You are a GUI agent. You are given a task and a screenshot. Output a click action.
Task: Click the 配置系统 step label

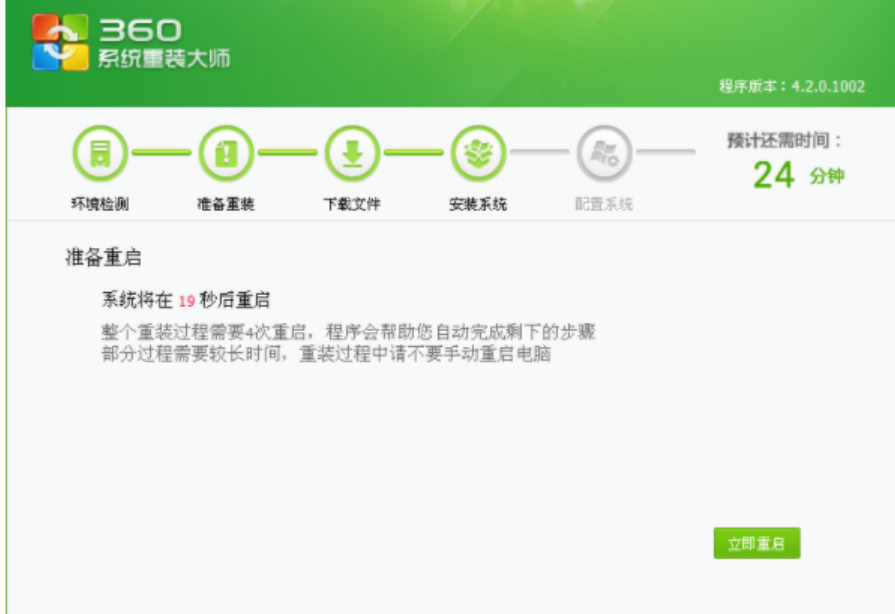coord(604,204)
